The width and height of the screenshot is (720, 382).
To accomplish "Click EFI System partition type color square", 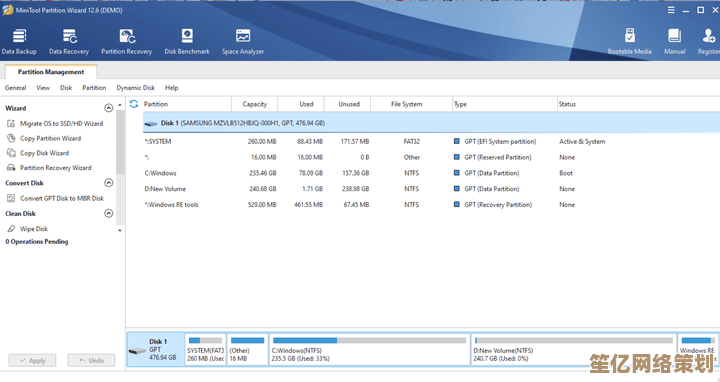I will pos(456,141).
